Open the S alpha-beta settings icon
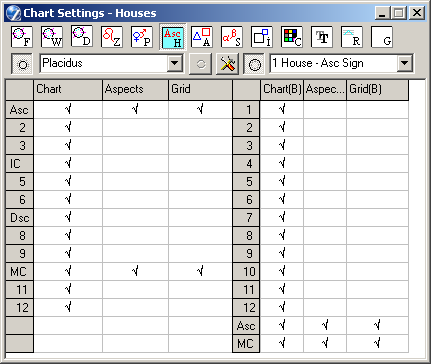Viewport: 431px width, 364px height. point(232,37)
